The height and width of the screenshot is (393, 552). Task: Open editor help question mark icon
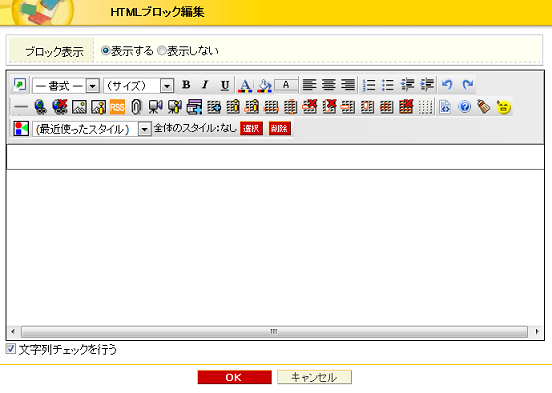[465, 106]
